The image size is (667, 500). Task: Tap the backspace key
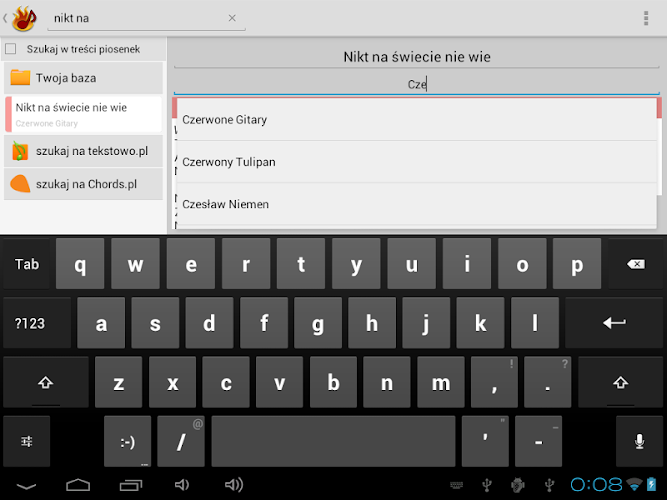click(x=636, y=264)
